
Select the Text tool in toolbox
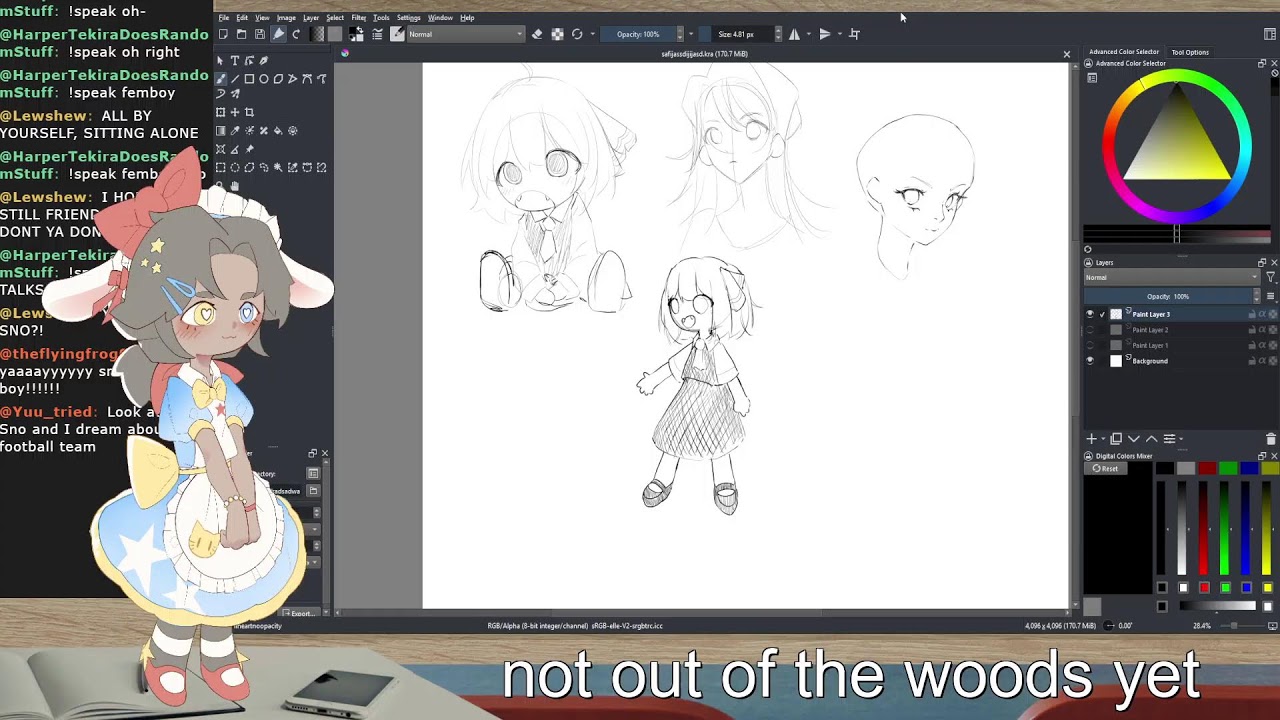click(235, 61)
